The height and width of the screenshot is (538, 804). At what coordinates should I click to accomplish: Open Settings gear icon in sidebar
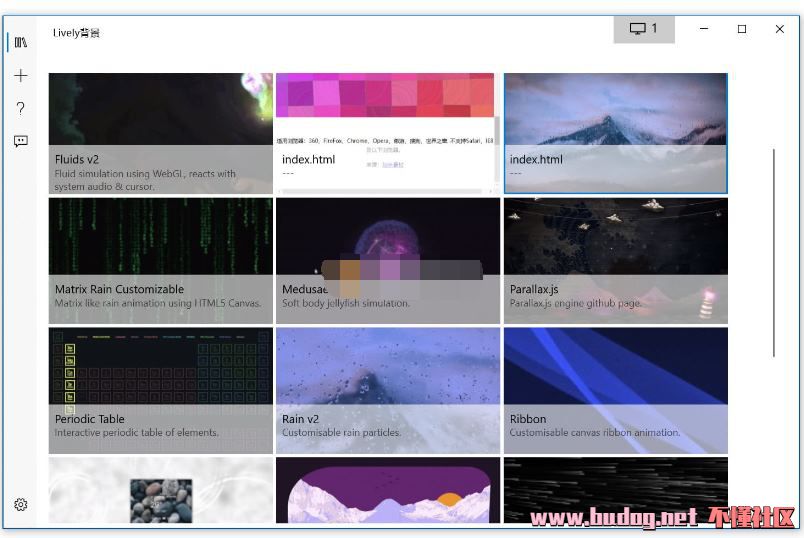pyautogui.click(x=20, y=505)
